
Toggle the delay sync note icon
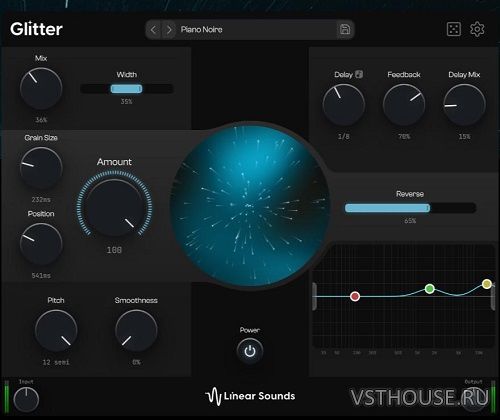(x=359, y=74)
